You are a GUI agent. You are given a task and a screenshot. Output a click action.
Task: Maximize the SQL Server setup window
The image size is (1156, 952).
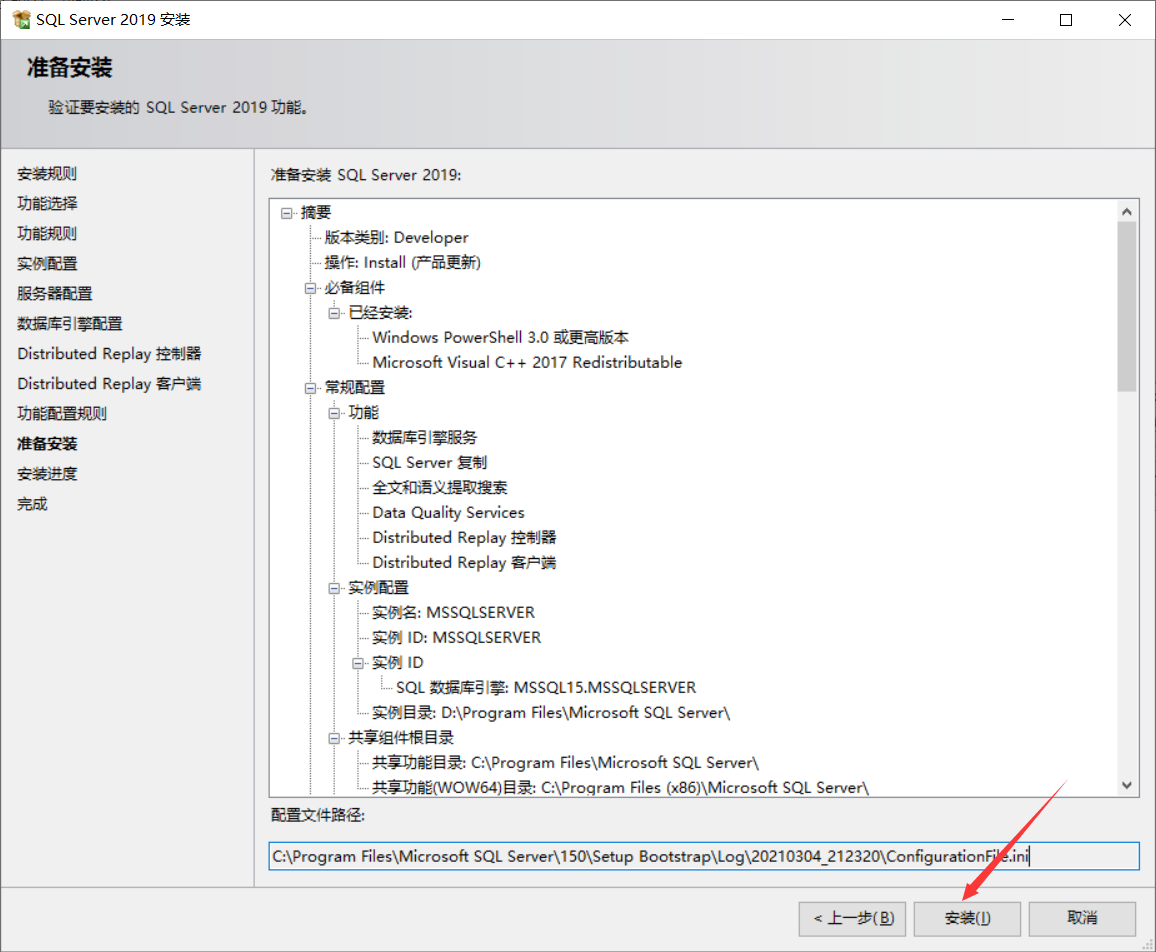[1066, 20]
